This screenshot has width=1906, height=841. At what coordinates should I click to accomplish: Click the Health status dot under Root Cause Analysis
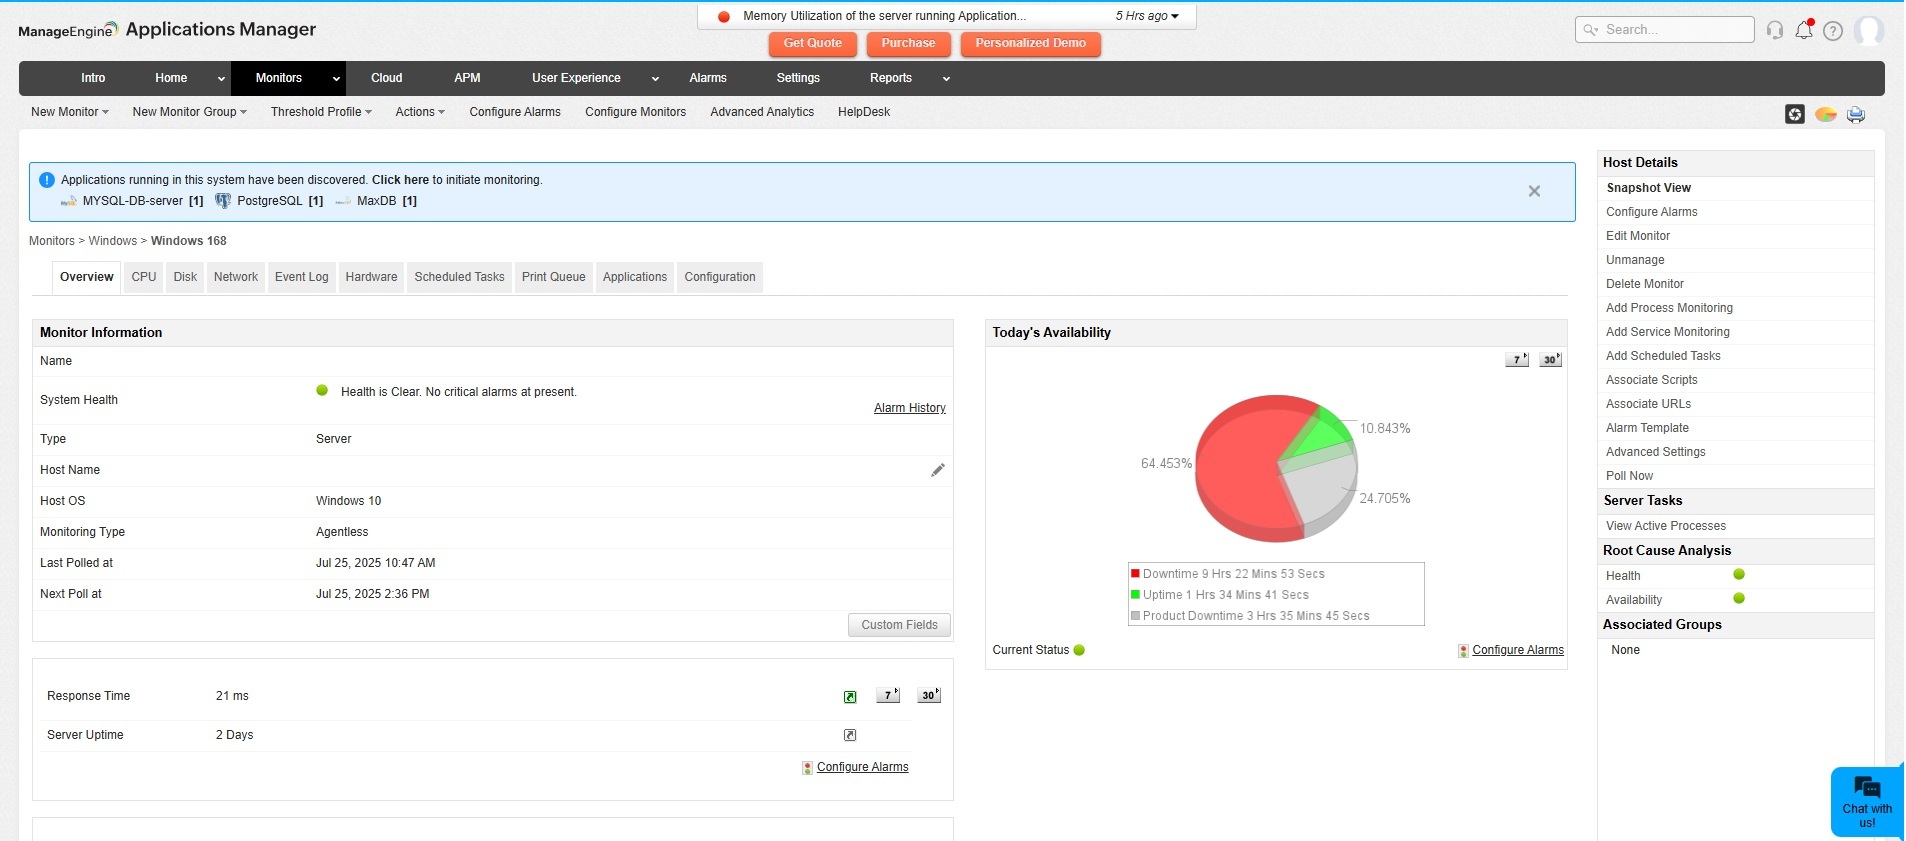[x=1739, y=574]
